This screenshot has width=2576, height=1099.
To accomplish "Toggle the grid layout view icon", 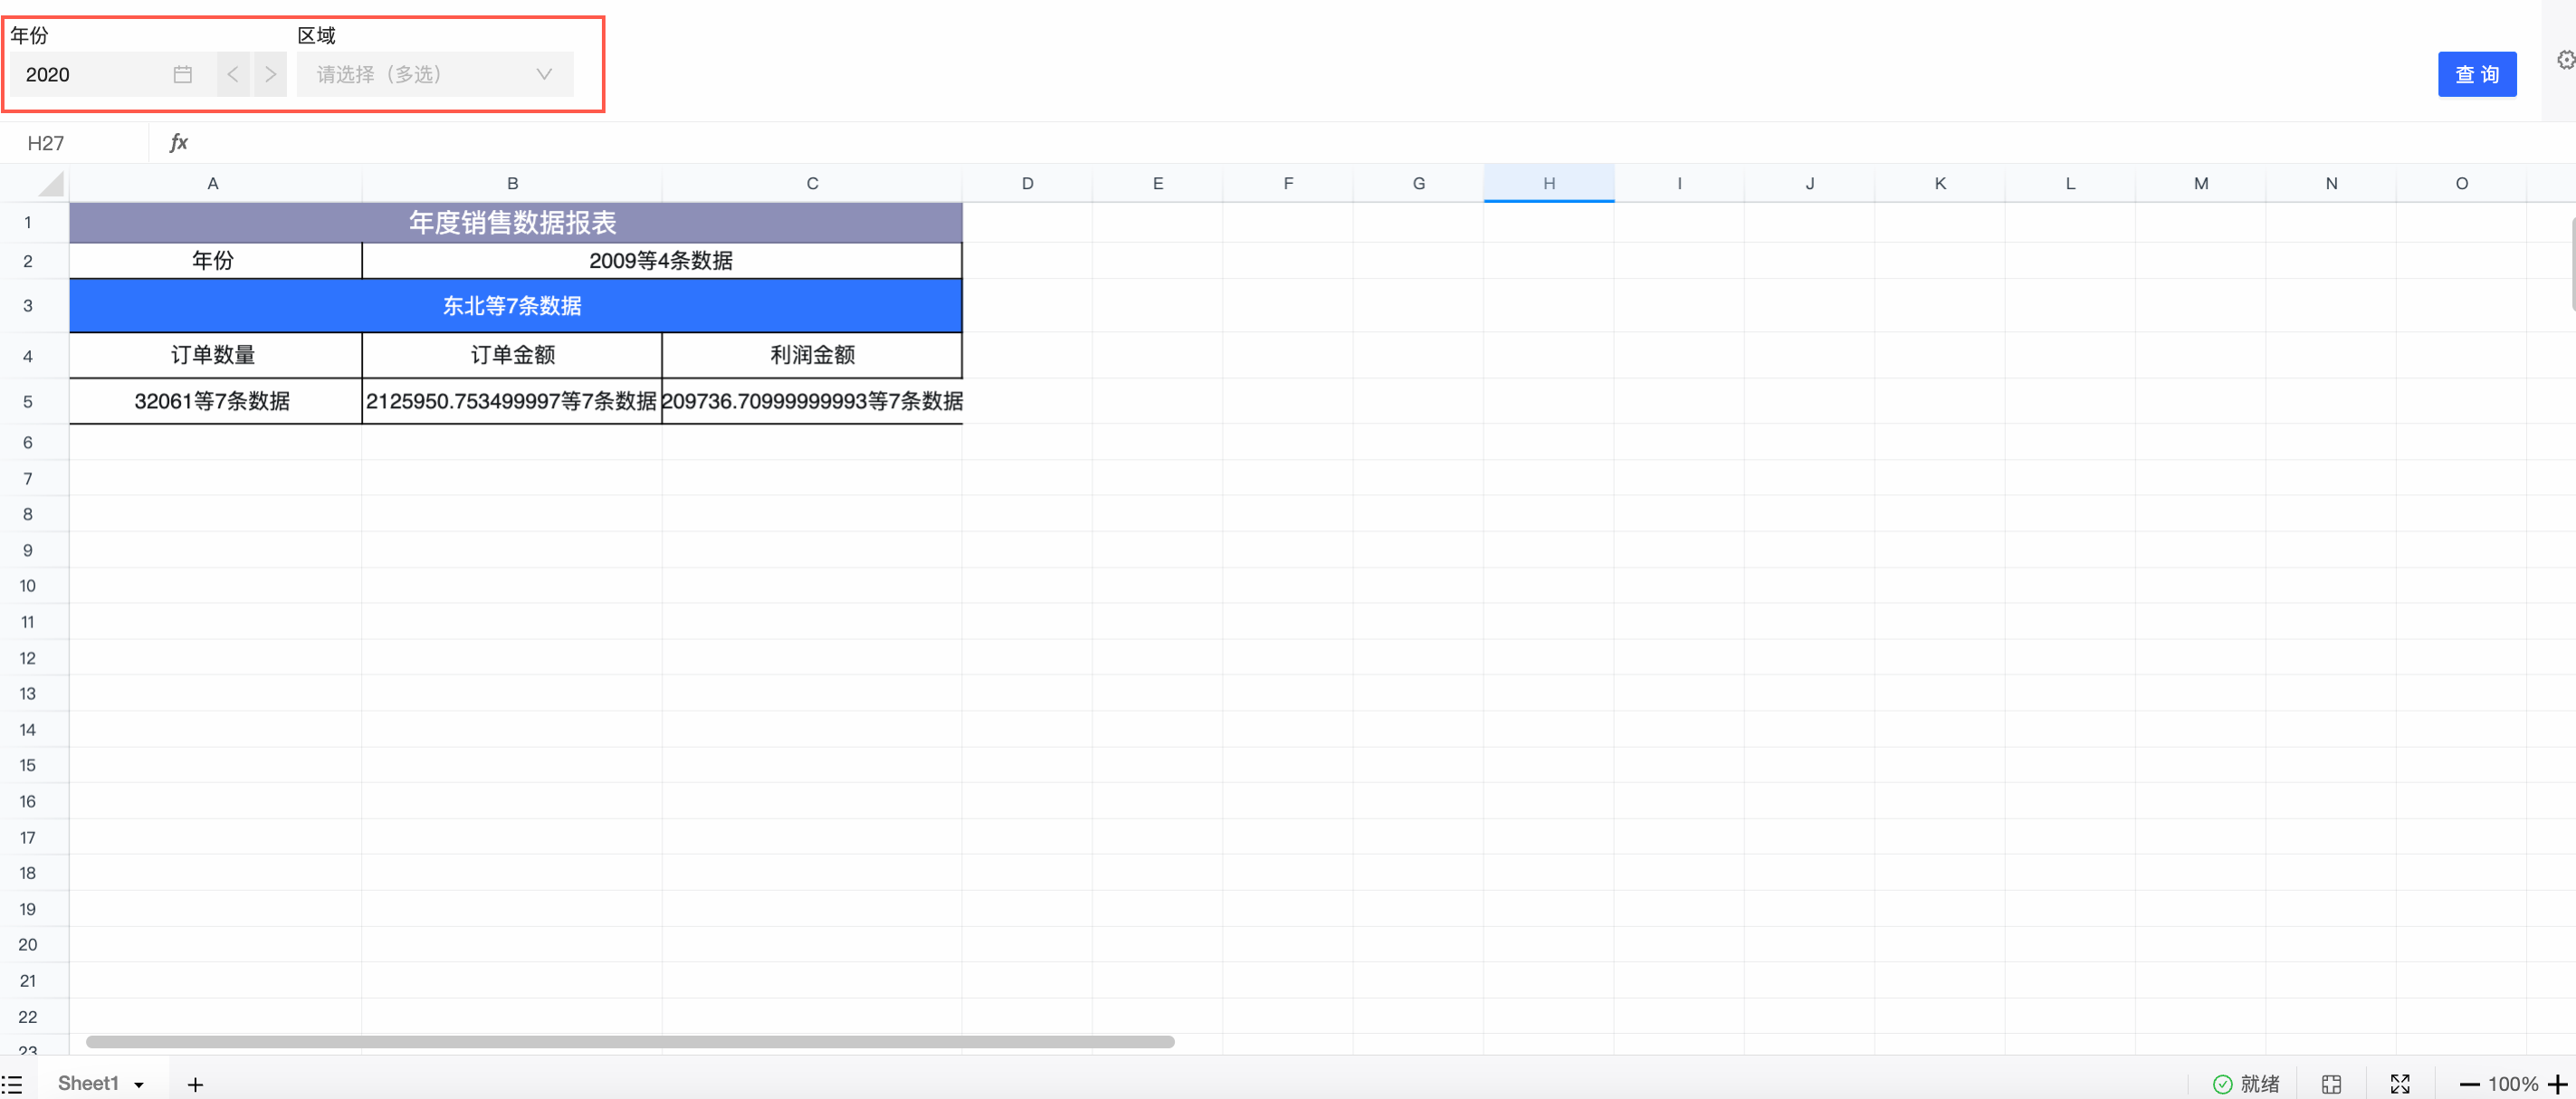I will click(2331, 1084).
